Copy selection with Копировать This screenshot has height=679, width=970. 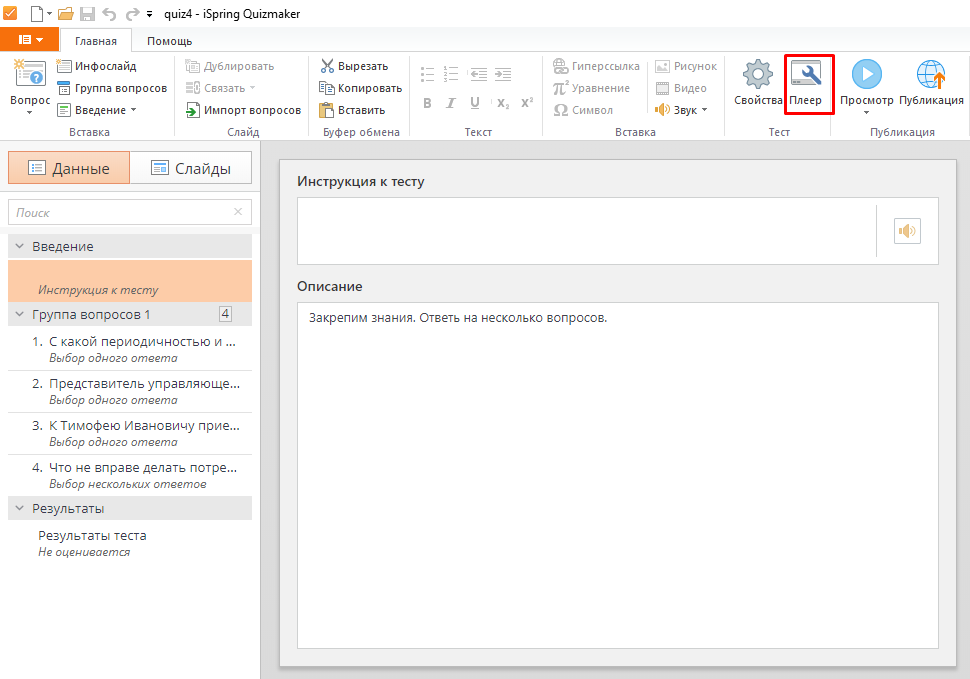click(x=361, y=88)
